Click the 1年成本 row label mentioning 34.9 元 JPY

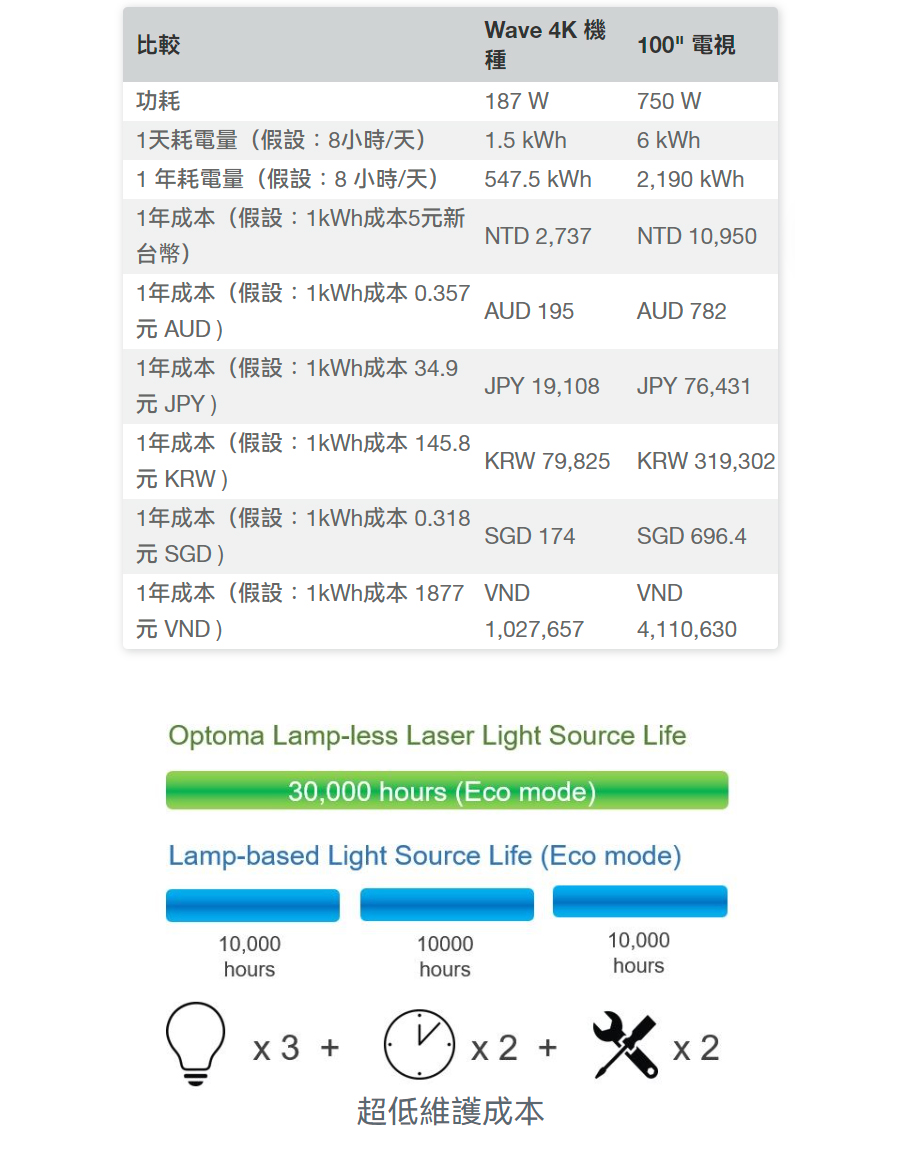297,385
